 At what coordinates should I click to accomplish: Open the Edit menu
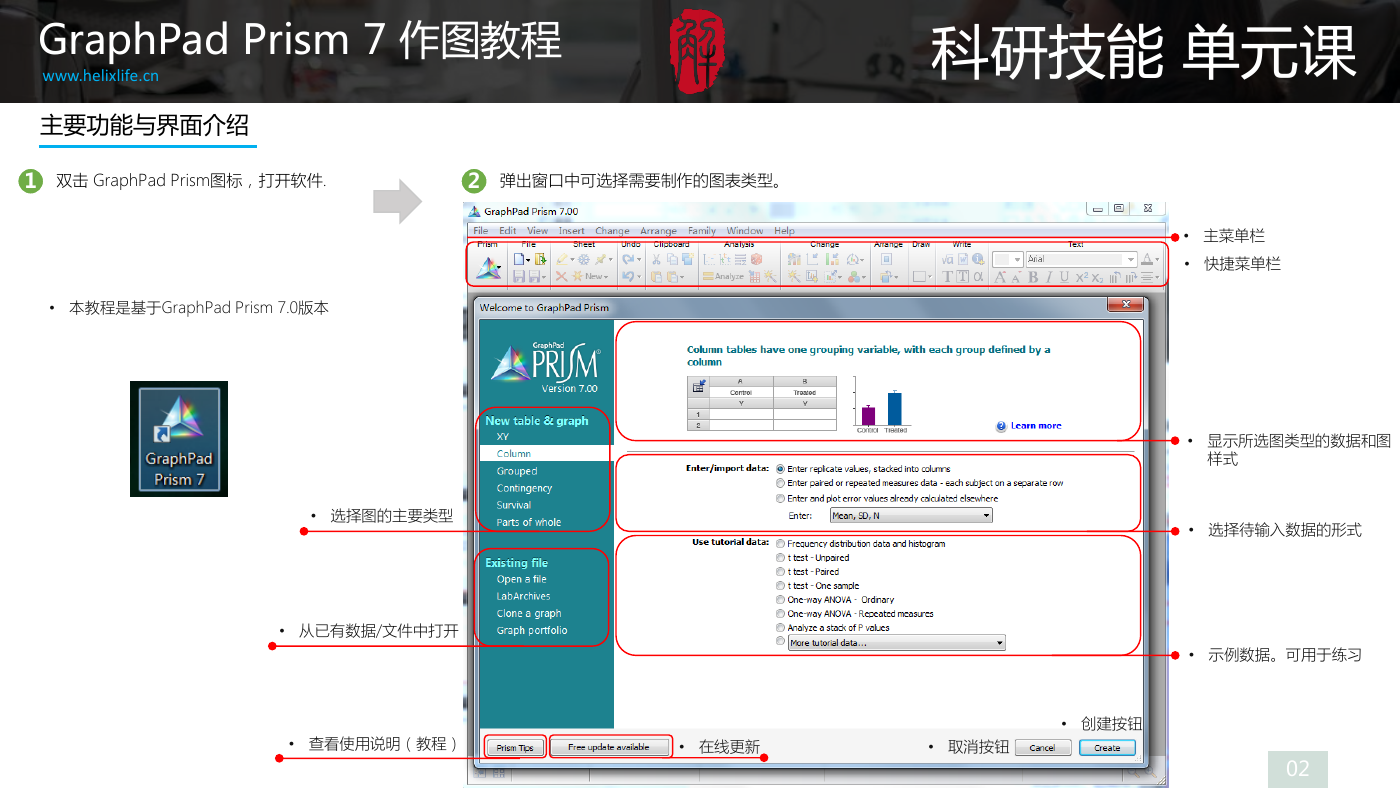508,231
